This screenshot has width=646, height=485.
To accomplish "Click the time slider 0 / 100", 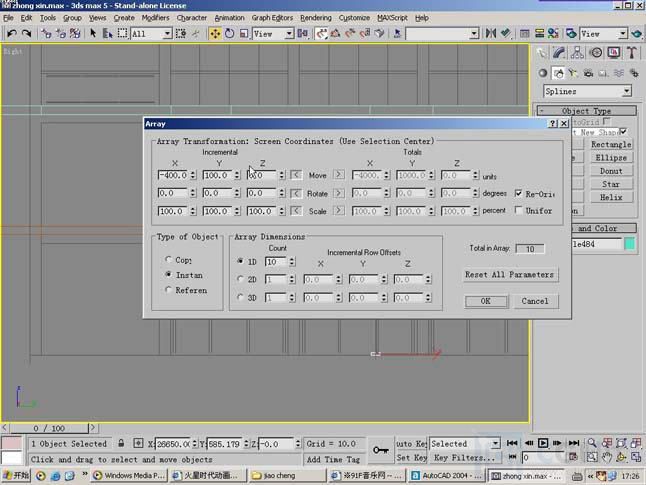I will tap(49, 428).
